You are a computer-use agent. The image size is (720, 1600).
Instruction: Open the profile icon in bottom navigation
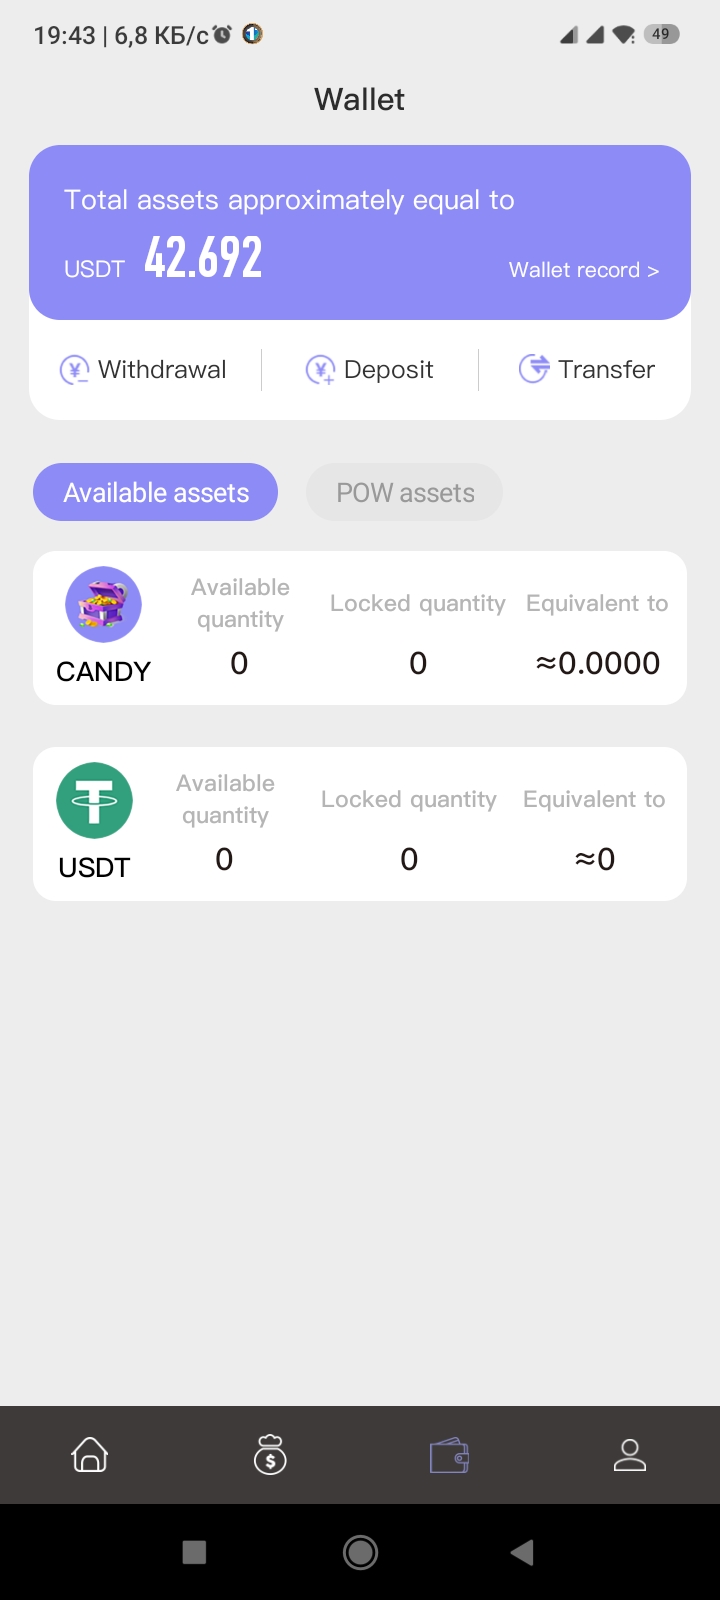(630, 1454)
